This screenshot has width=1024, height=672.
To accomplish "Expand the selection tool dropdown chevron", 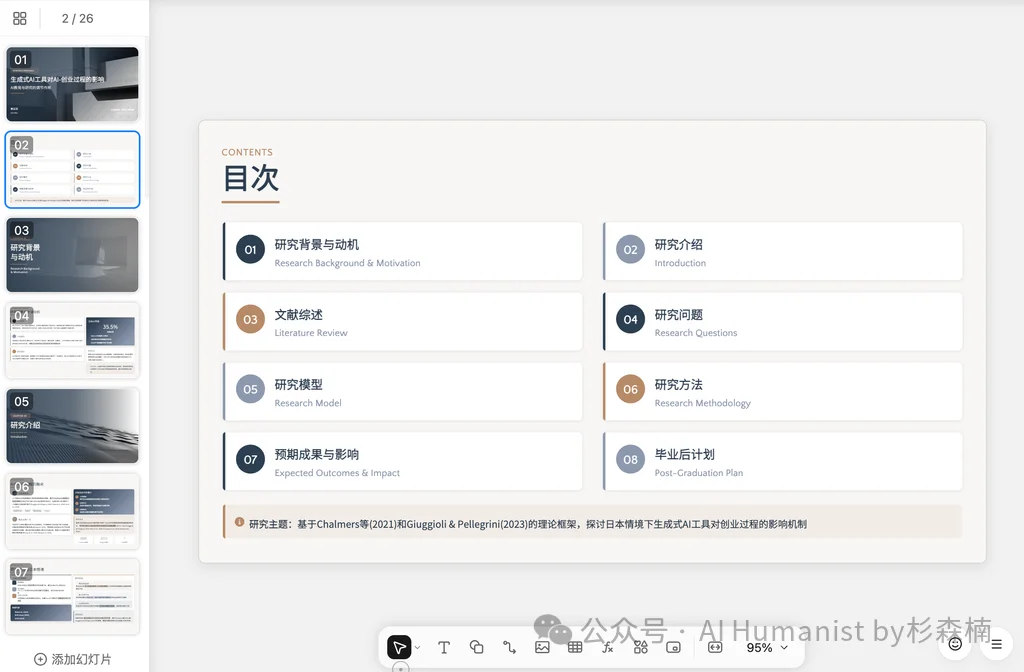I will tap(418, 647).
